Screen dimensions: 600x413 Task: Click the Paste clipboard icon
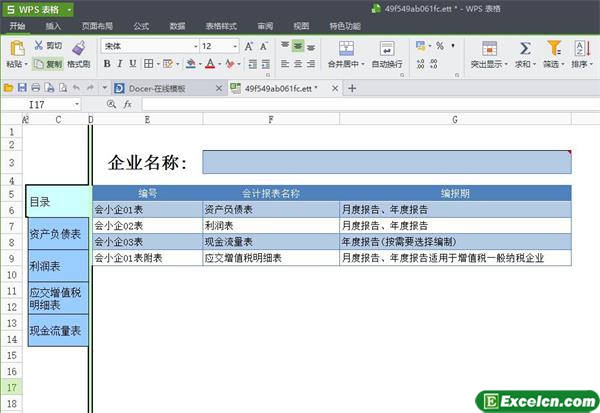(17, 48)
